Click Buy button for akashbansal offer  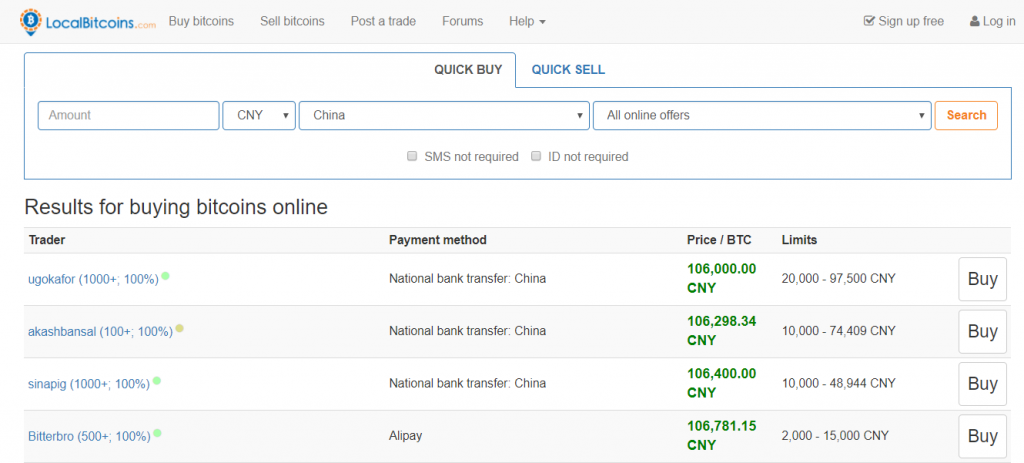coord(982,332)
